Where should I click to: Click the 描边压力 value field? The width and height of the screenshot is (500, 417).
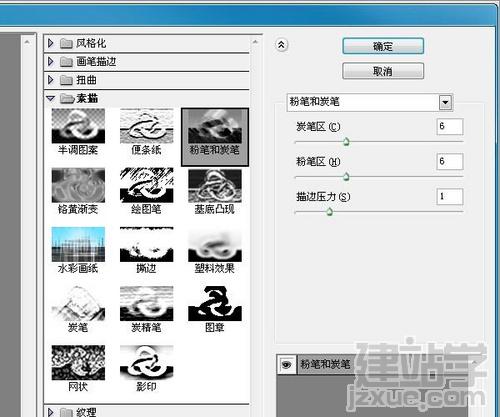tap(450, 196)
